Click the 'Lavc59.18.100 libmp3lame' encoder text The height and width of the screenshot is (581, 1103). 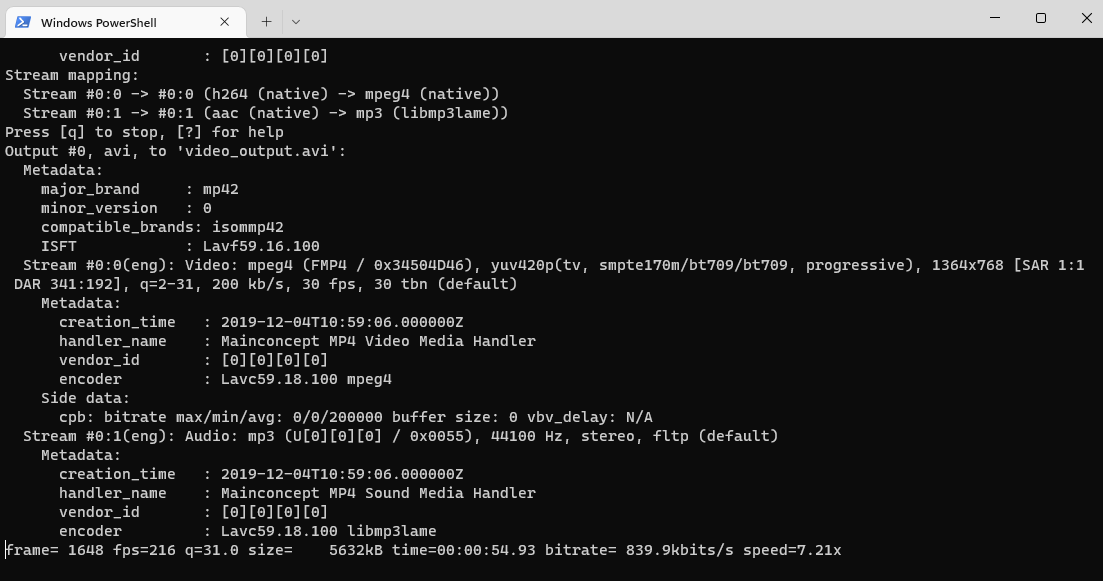pos(320,531)
